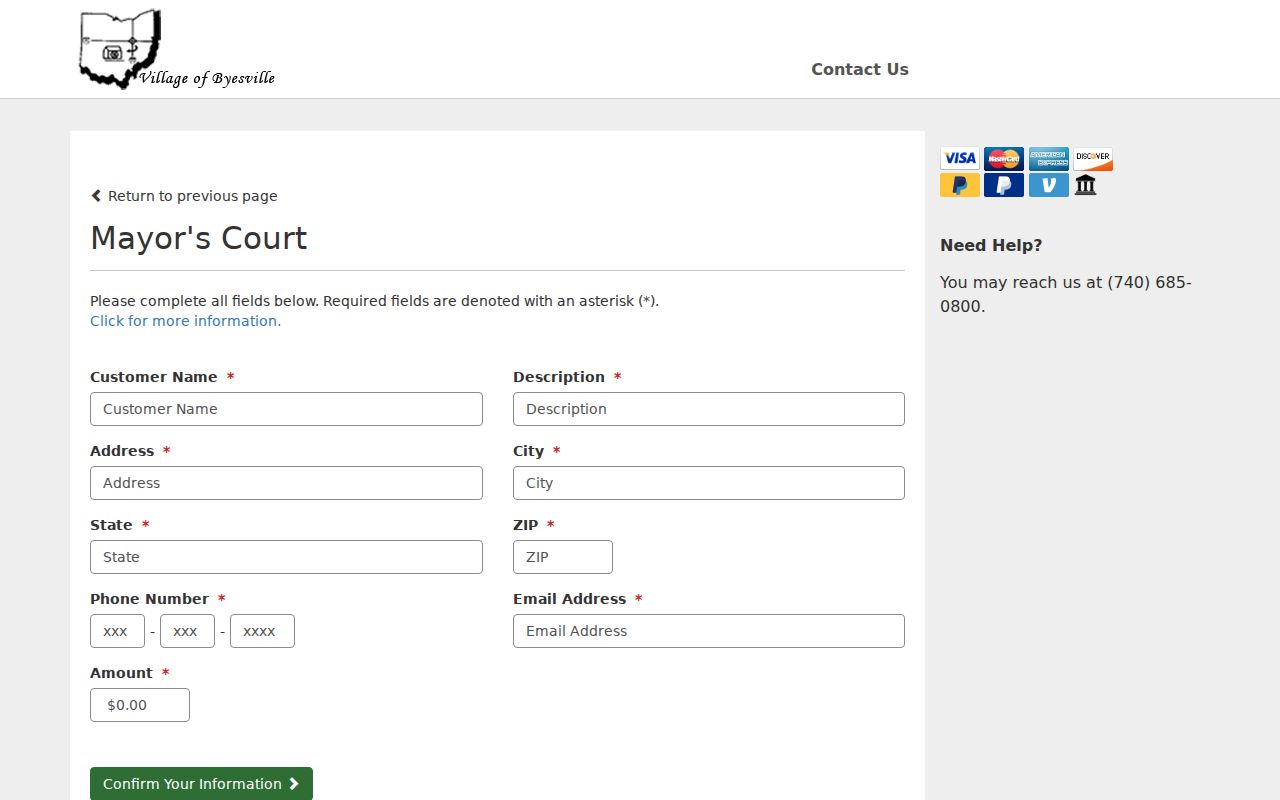Click the Customer Name label

click(153, 377)
